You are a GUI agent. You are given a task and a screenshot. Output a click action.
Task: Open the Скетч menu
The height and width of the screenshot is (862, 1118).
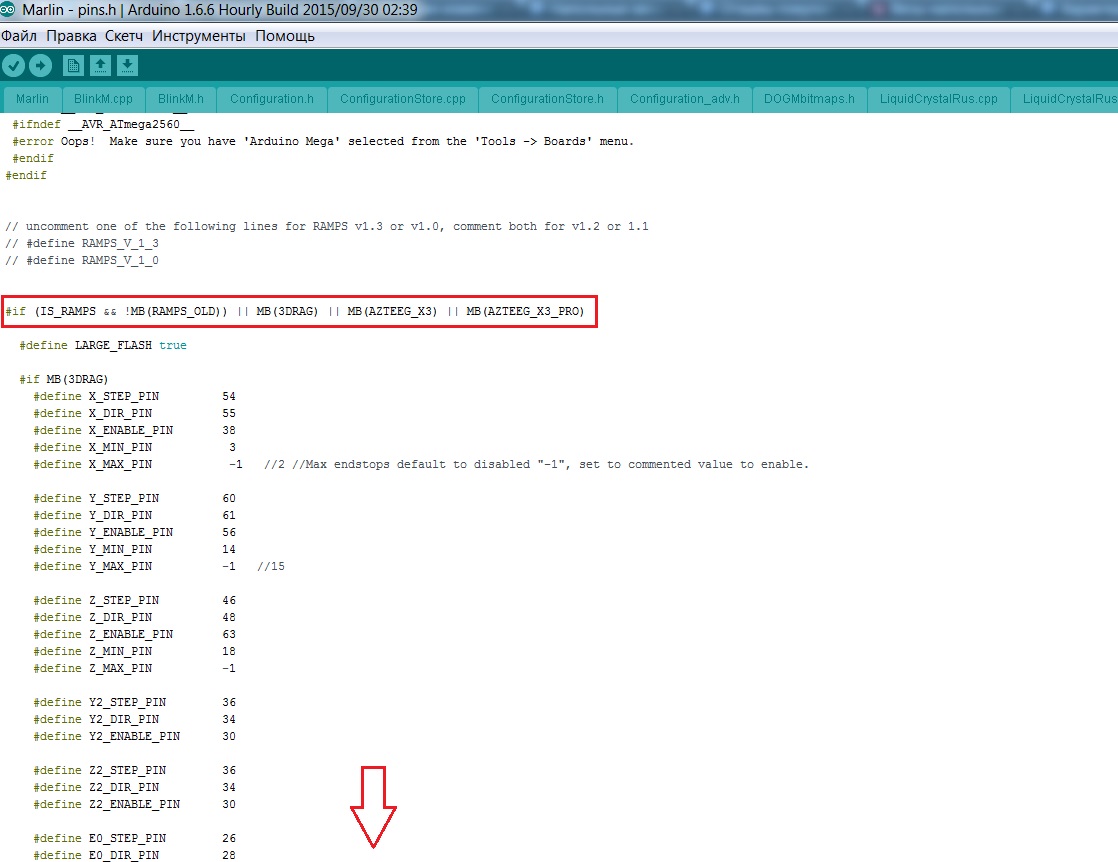(124, 36)
